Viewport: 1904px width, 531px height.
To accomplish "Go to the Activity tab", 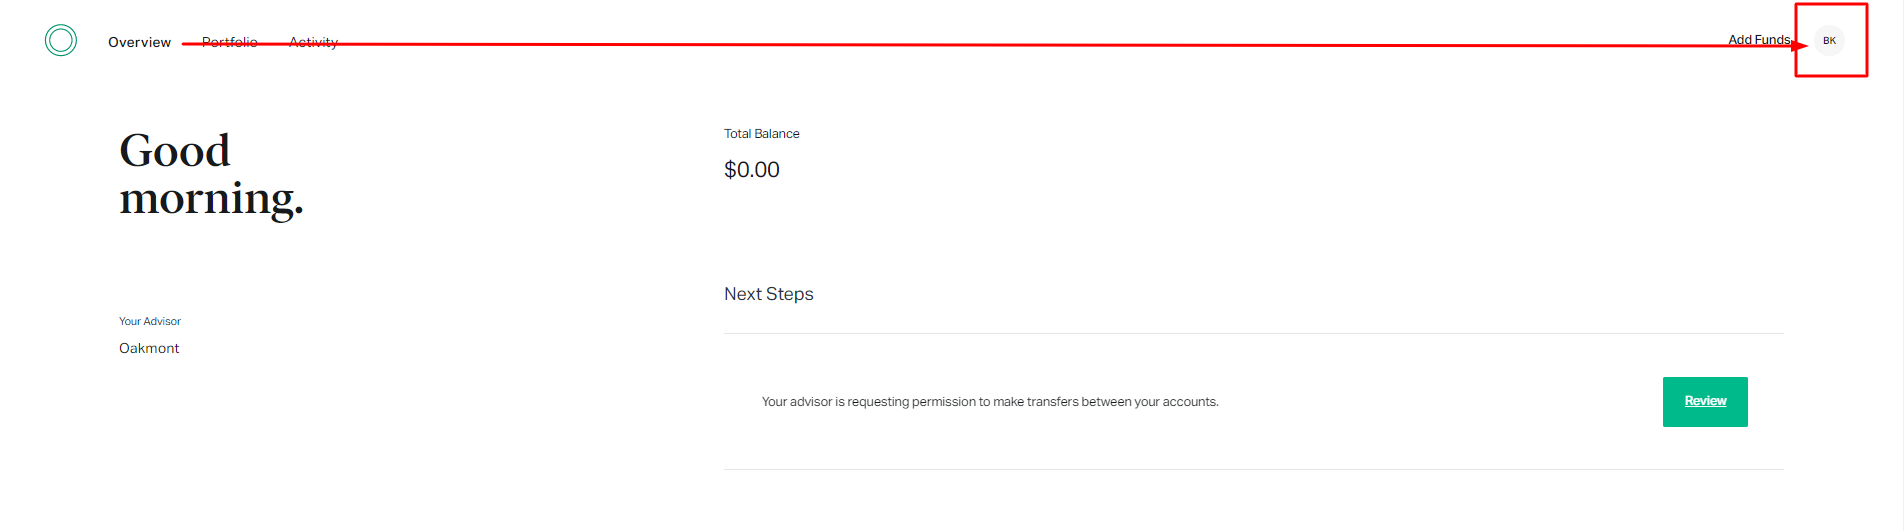I will (313, 42).
